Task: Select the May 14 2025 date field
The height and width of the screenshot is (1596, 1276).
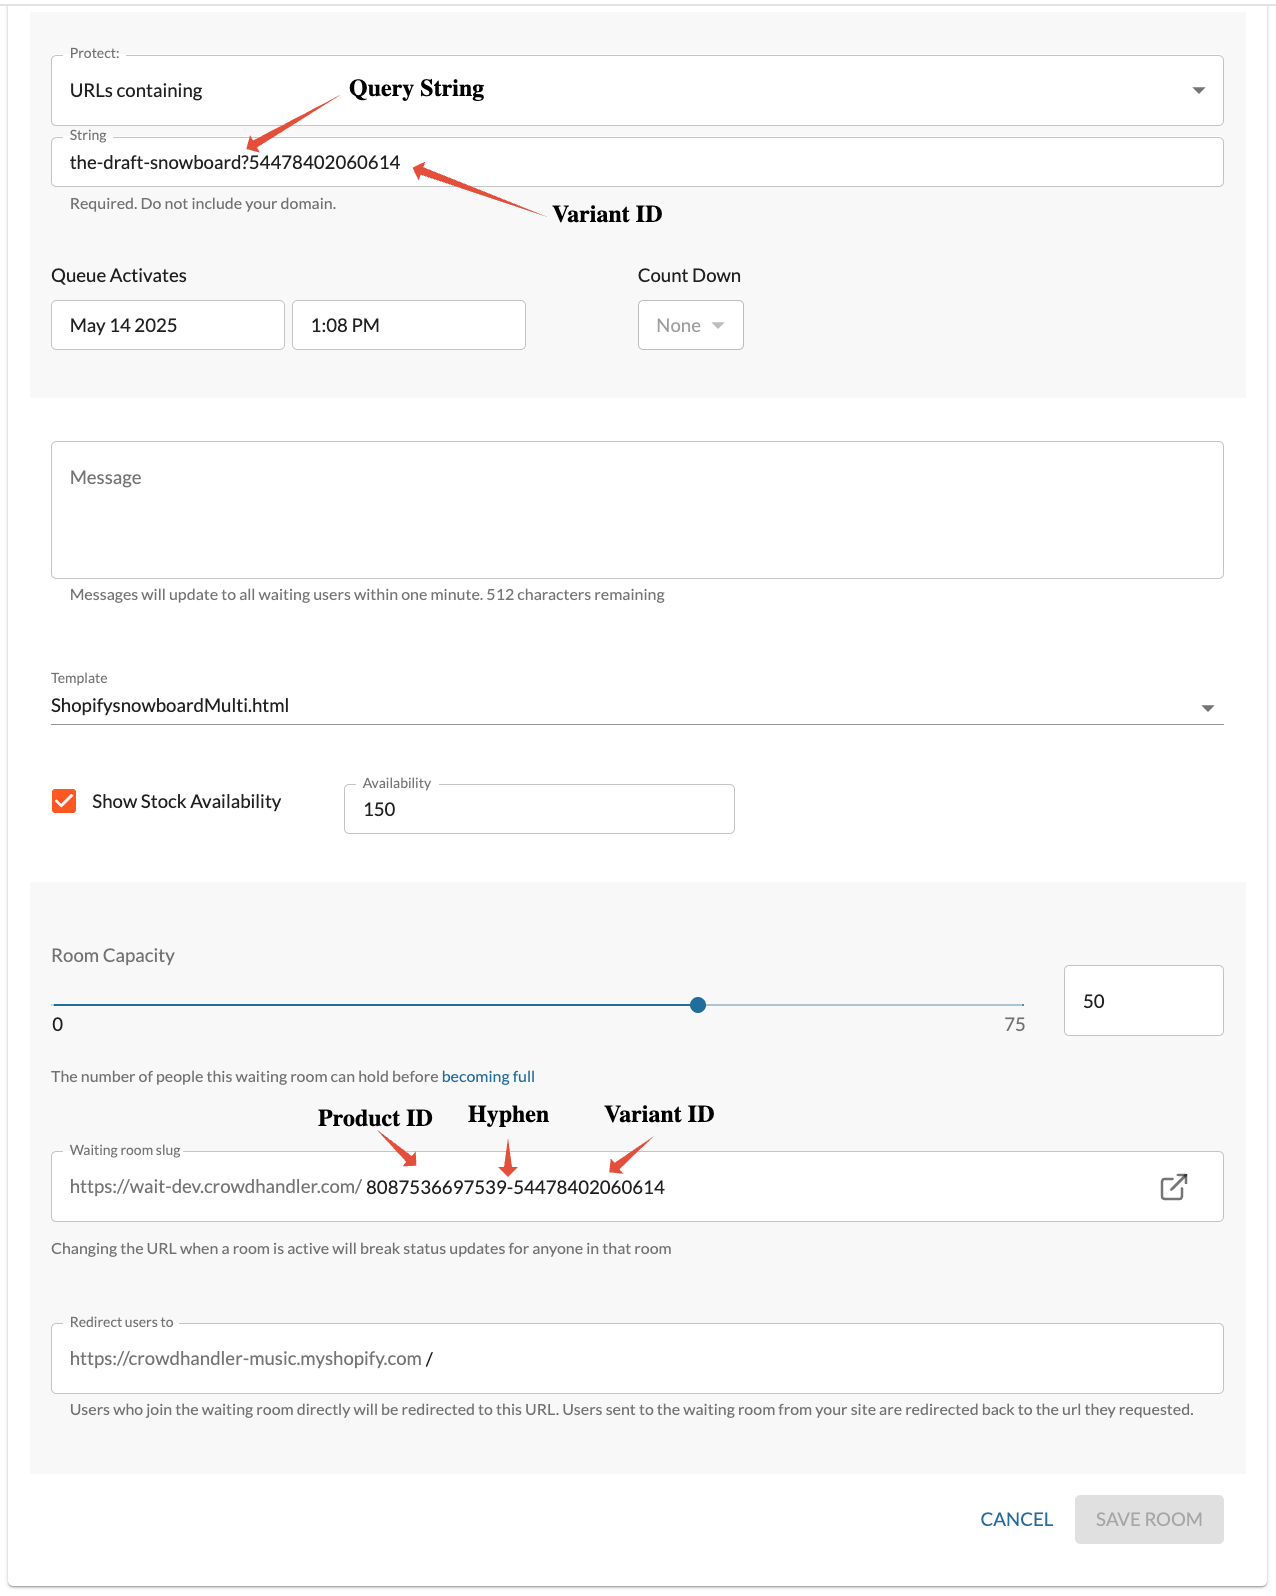Action: click(x=168, y=325)
